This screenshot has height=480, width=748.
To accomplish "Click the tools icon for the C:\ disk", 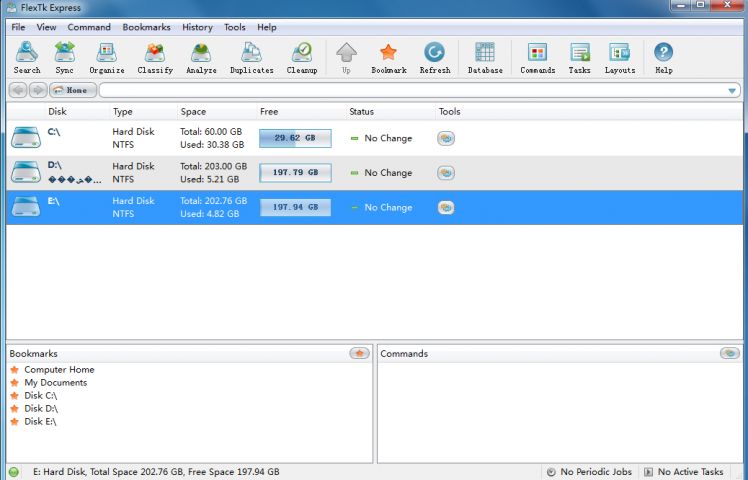I will 446,139.
